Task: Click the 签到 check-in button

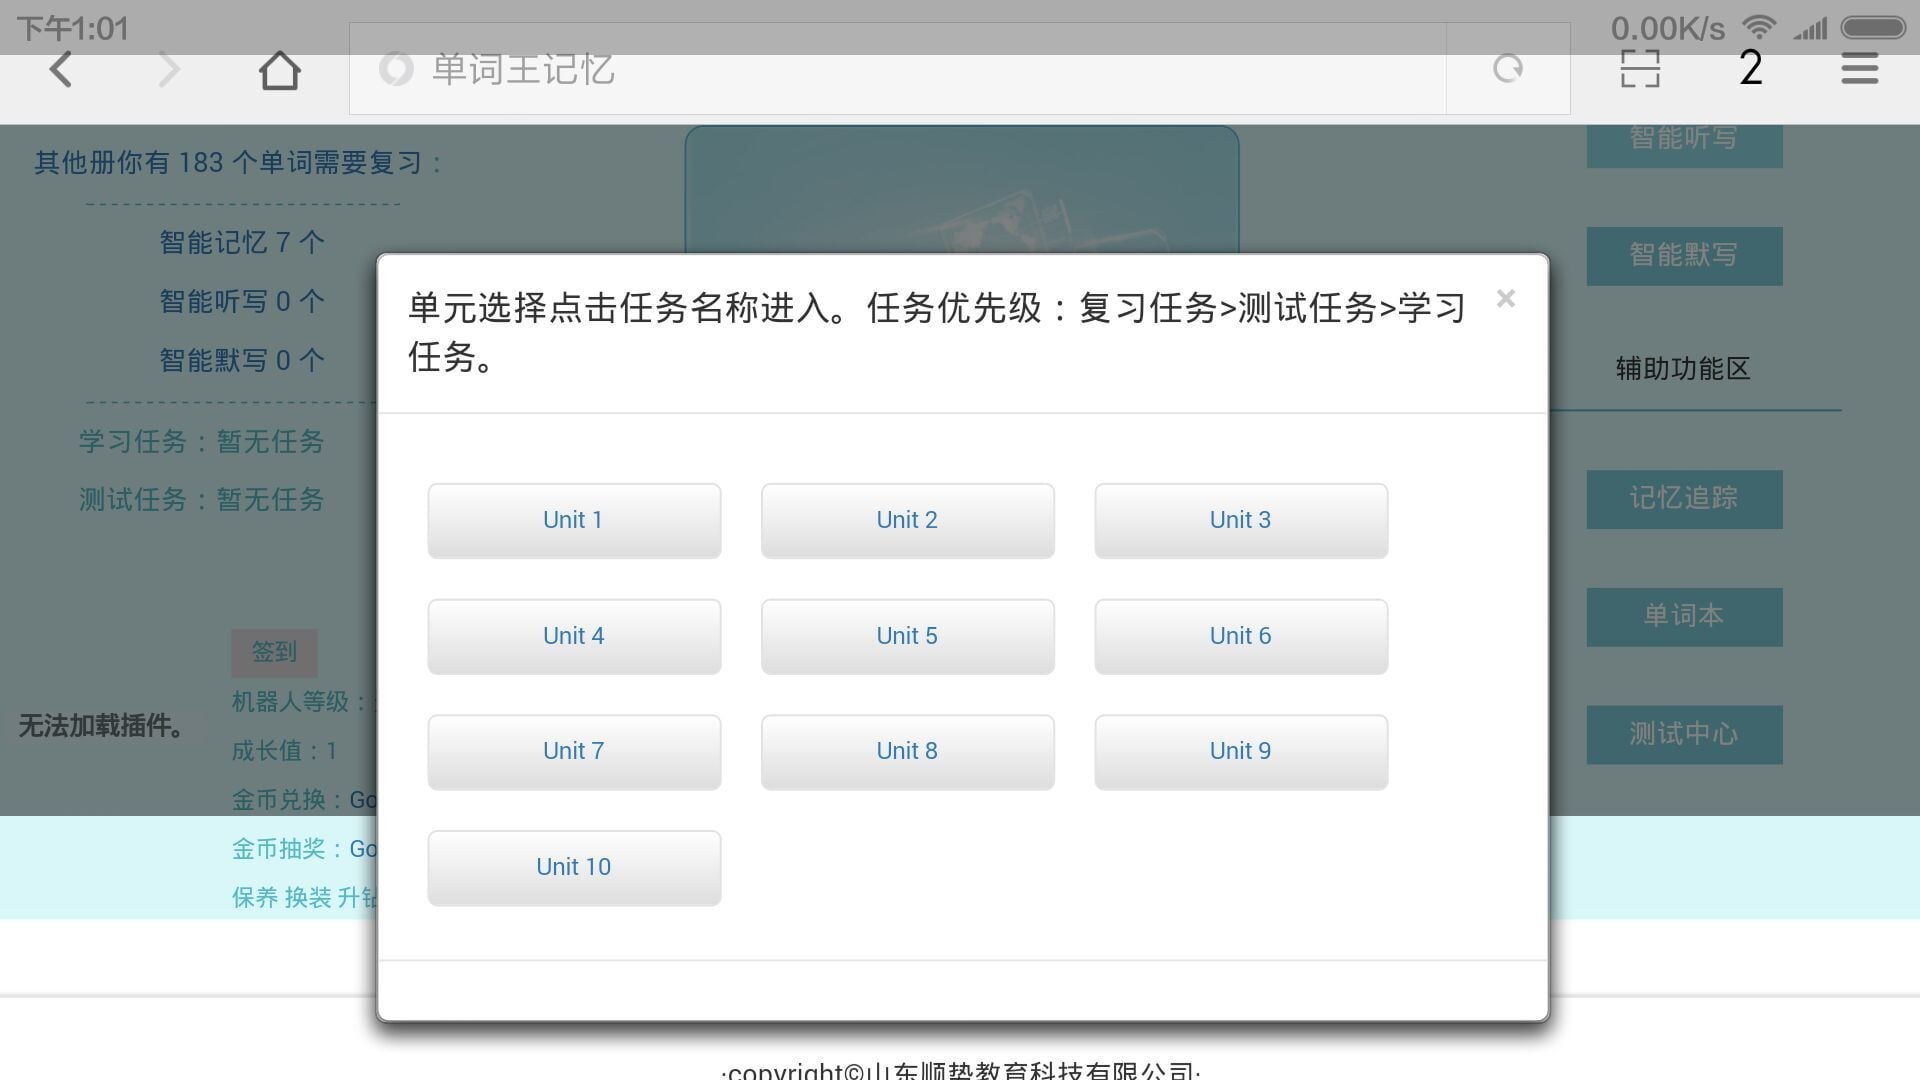Action: tap(273, 650)
